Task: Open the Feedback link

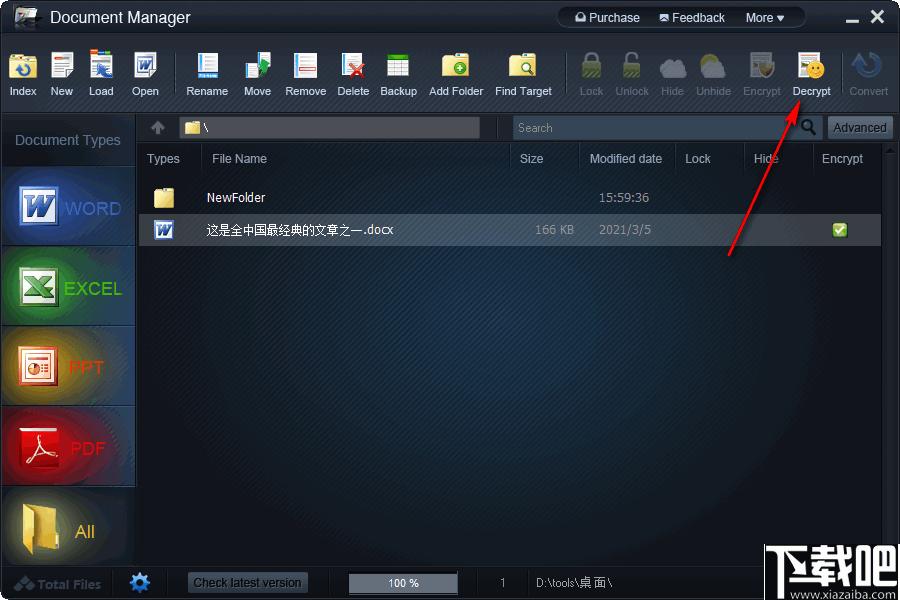Action: point(692,18)
